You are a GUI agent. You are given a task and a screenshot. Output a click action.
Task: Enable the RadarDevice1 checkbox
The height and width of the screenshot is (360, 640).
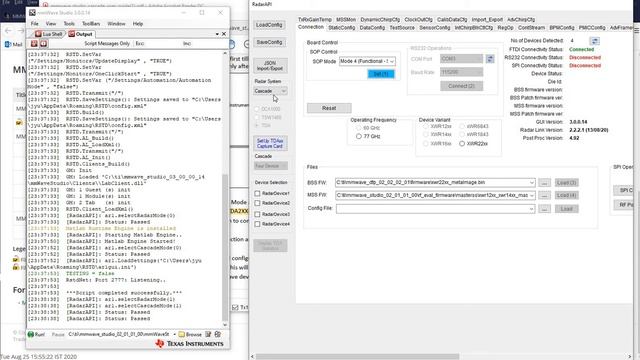pyautogui.click(x=257, y=193)
